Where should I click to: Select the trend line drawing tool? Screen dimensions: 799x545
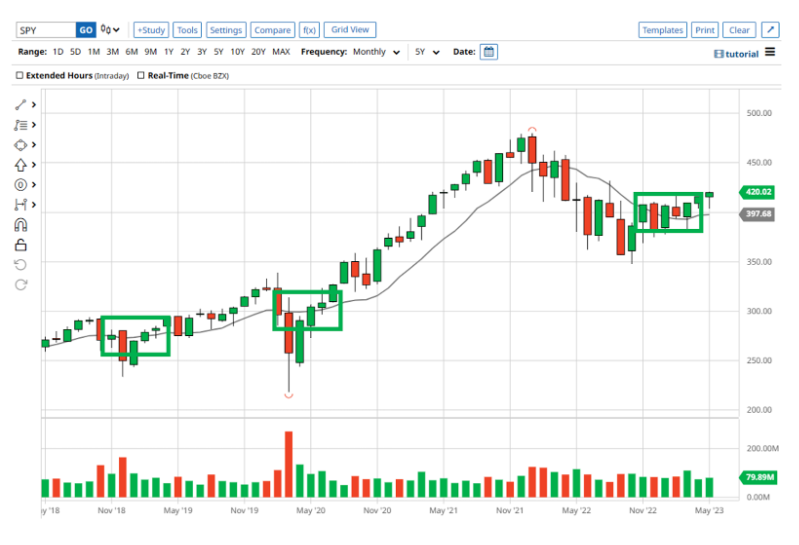point(20,105)
